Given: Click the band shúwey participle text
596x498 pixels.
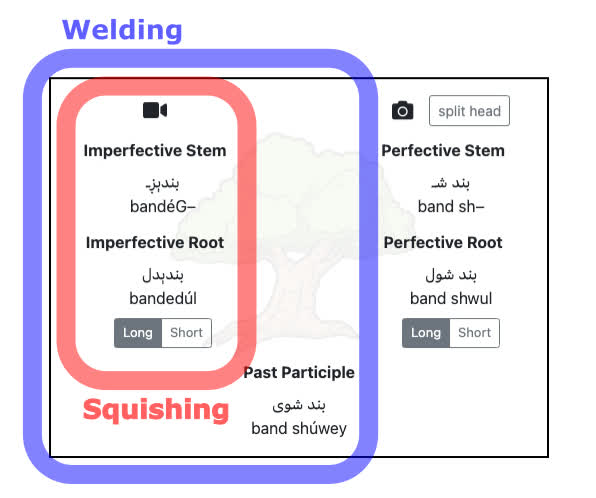Looking at the screenshot, I should point(299,428).
